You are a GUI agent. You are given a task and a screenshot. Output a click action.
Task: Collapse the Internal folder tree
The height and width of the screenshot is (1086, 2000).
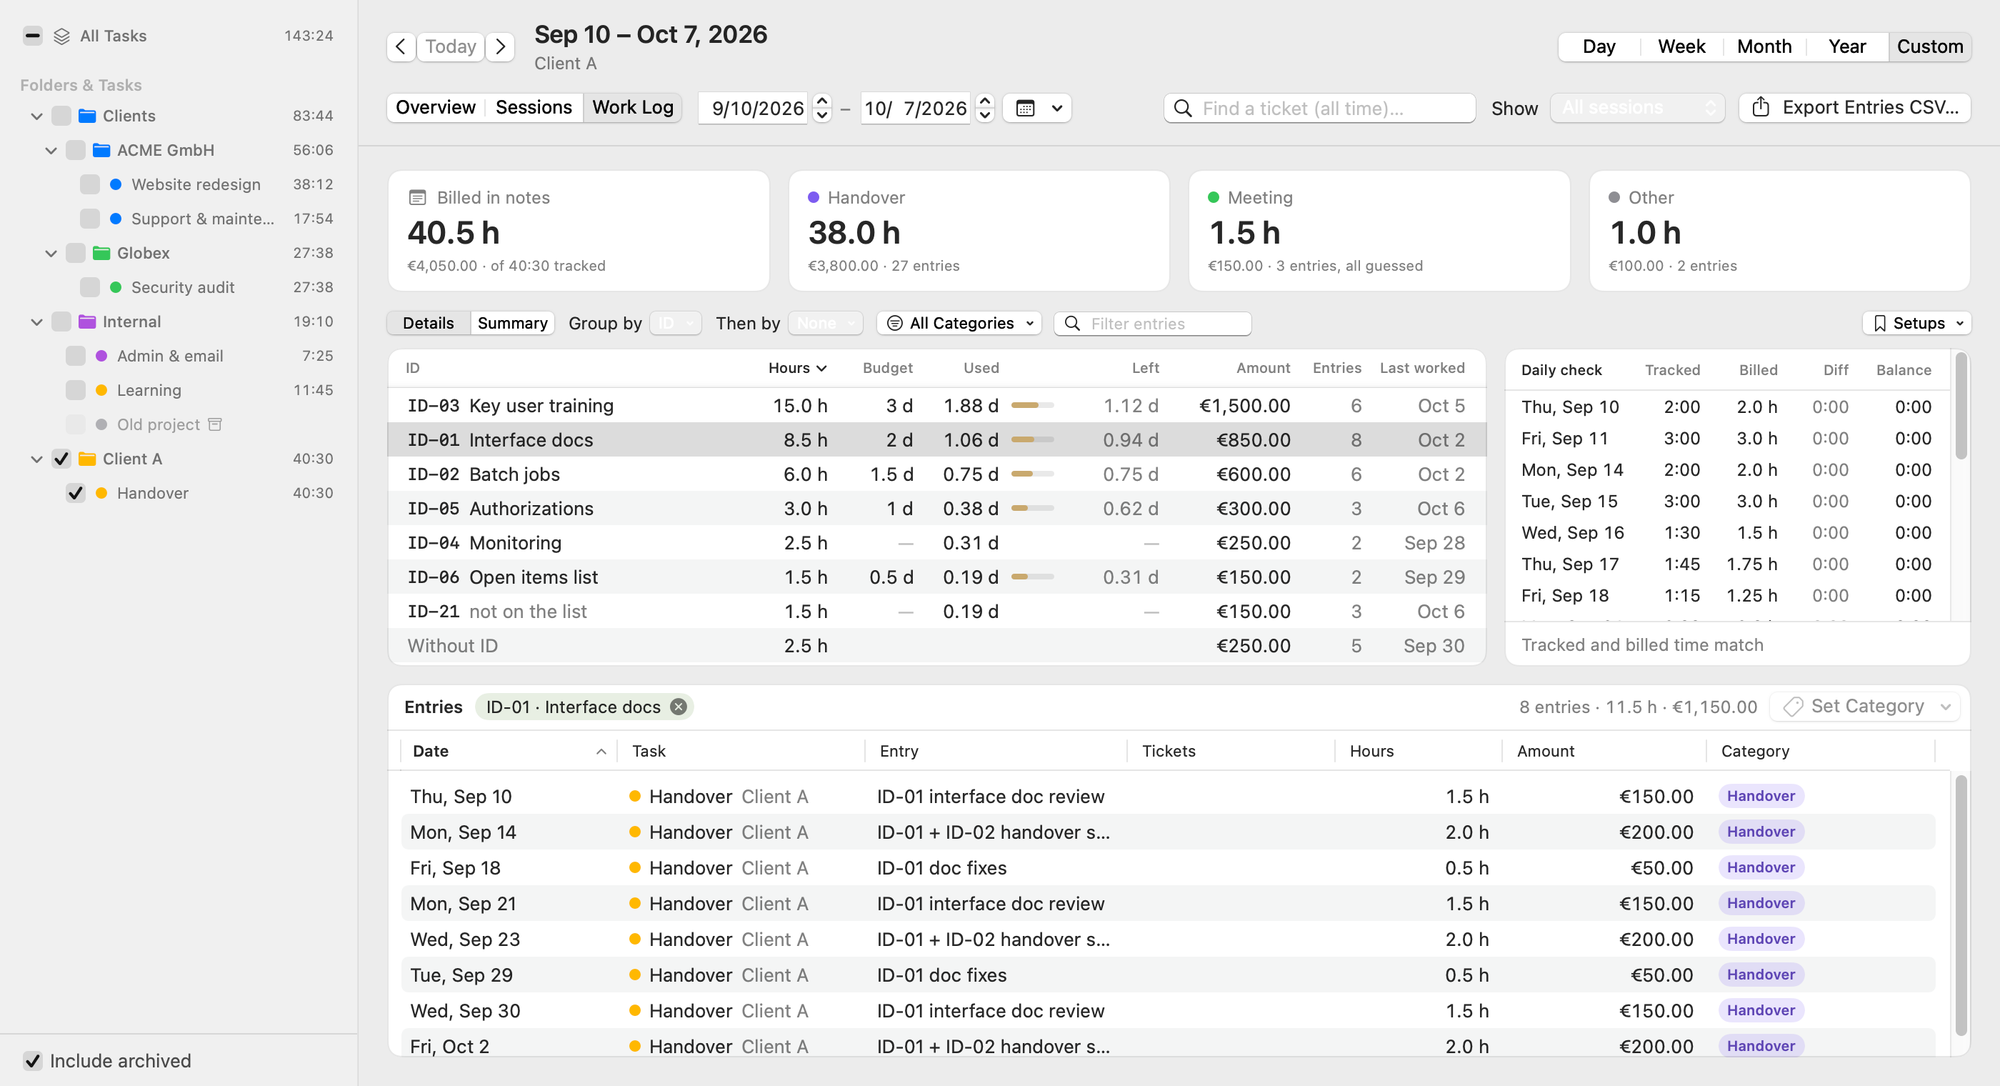37,322
